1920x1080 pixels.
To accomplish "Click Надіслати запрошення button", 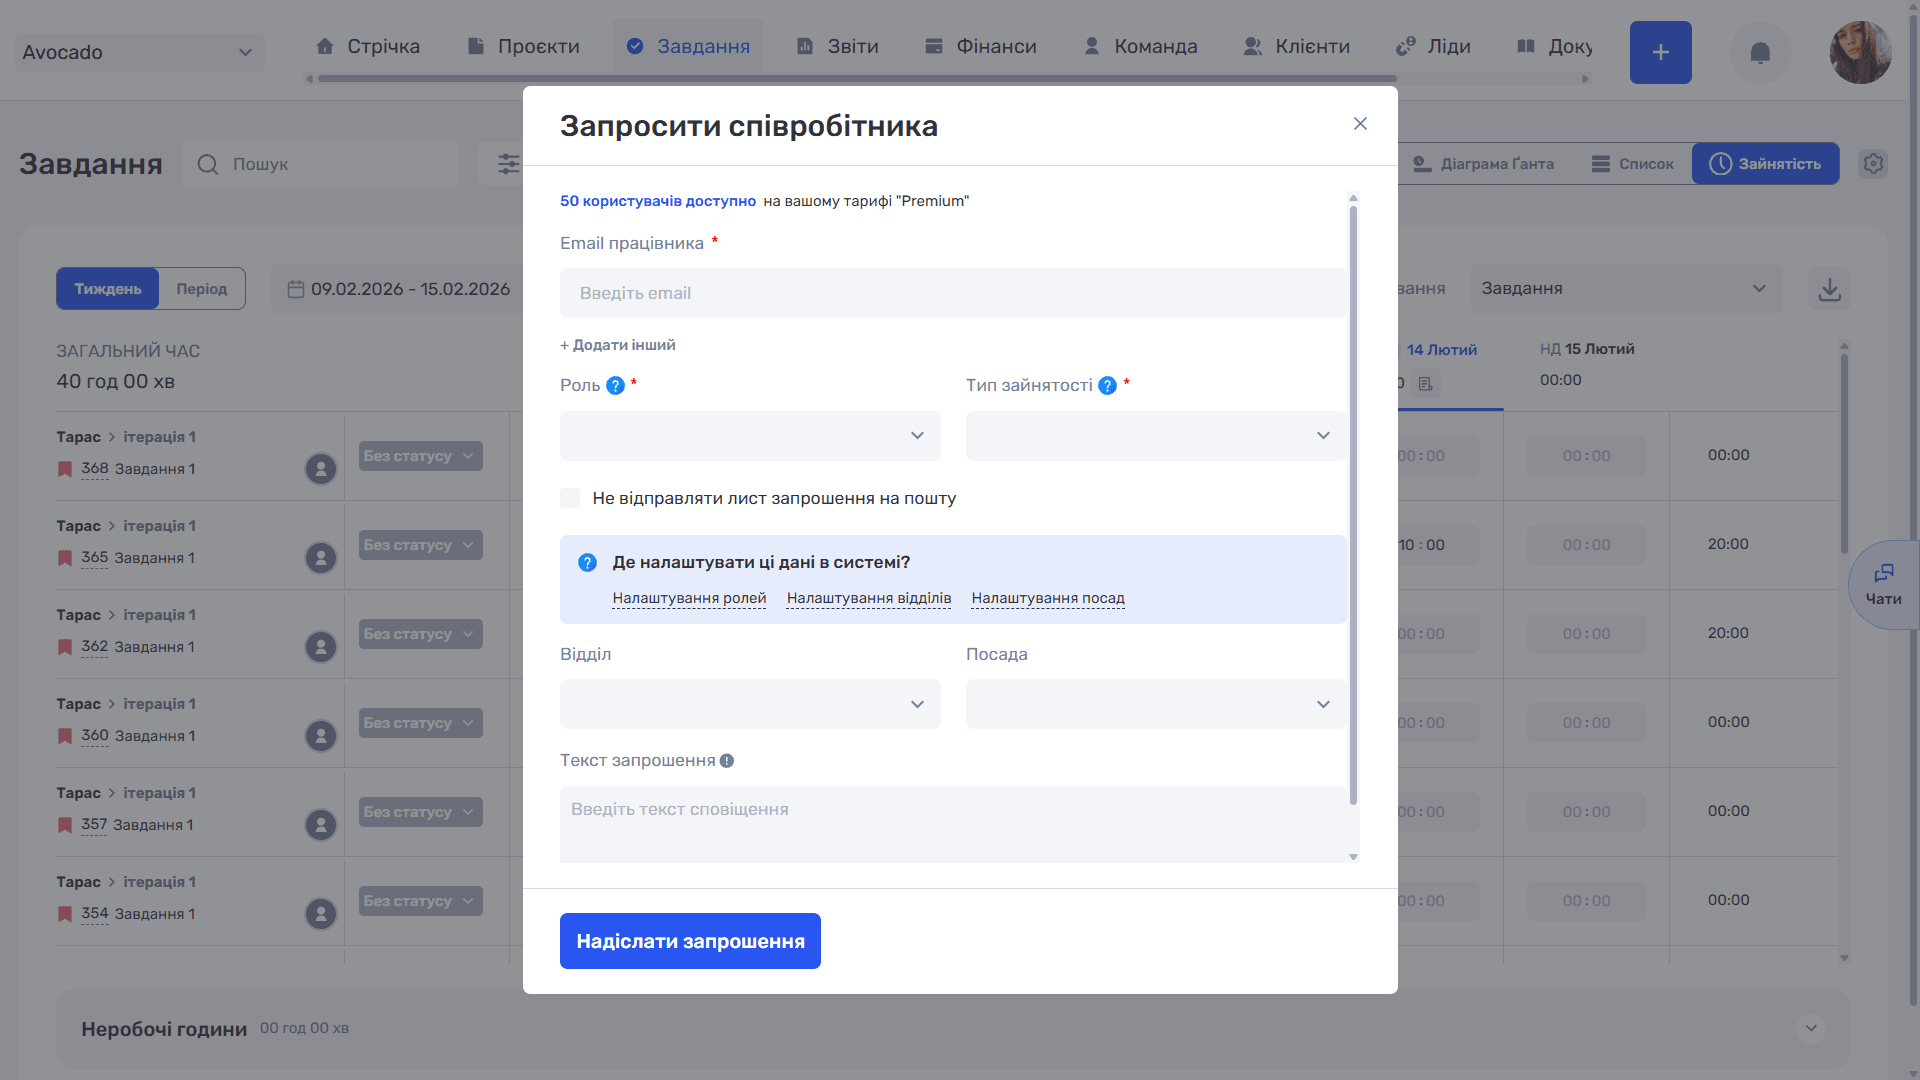I will coord(690,941).
